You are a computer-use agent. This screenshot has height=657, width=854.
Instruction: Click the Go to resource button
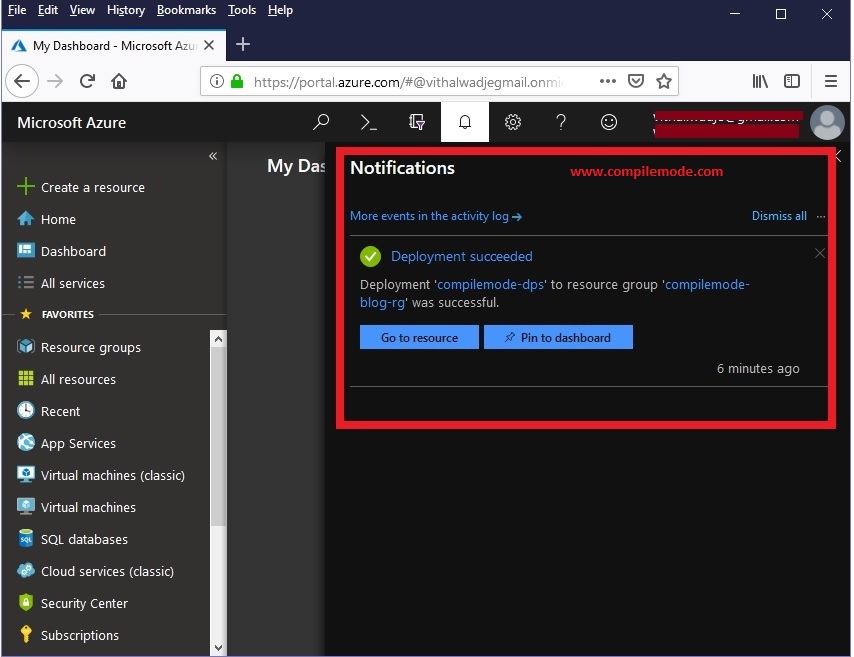(x=418, y=337)
